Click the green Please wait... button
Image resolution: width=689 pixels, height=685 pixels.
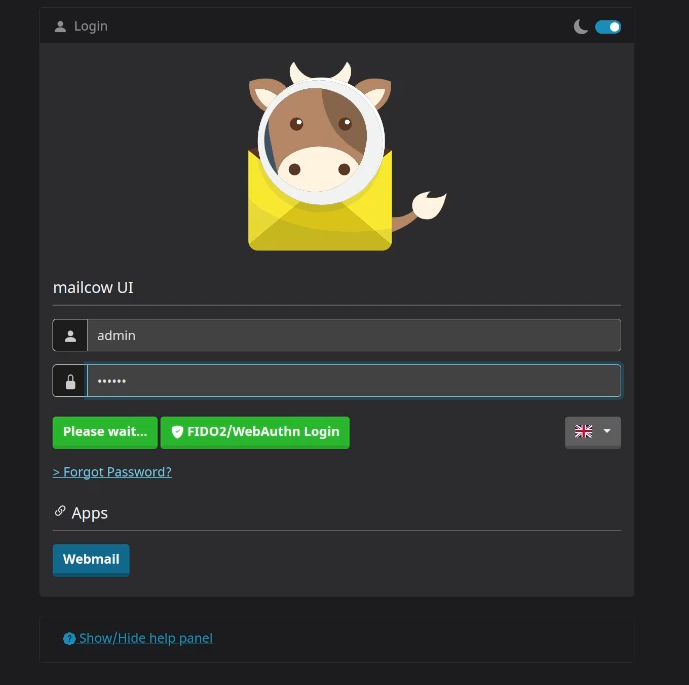pos(105,432)
